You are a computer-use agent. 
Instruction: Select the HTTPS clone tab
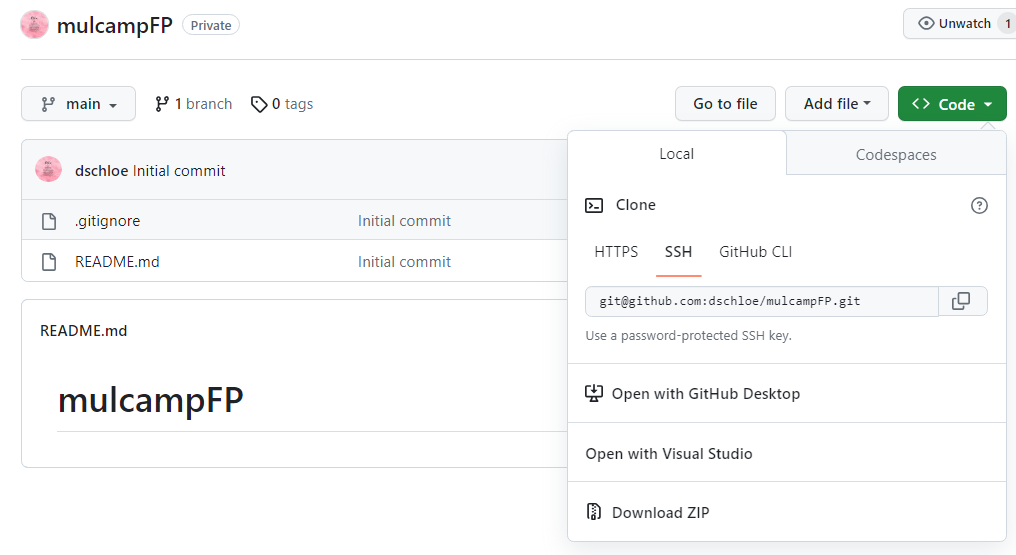(x=616, y=252)
